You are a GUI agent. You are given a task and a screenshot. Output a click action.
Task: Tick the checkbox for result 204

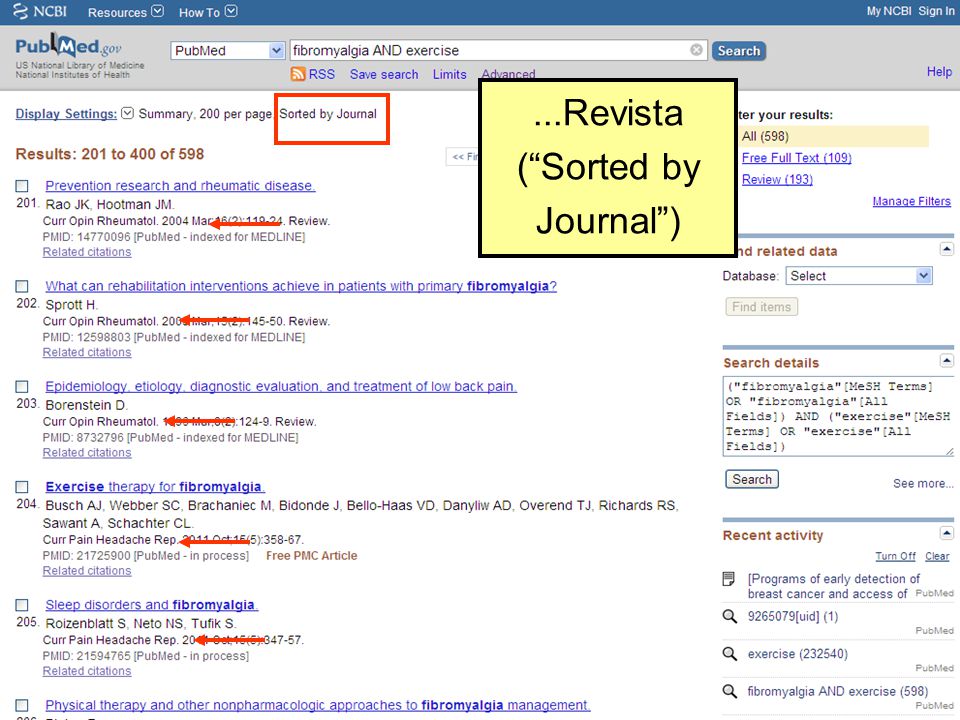pyautogui.click(x=22, y=487)
